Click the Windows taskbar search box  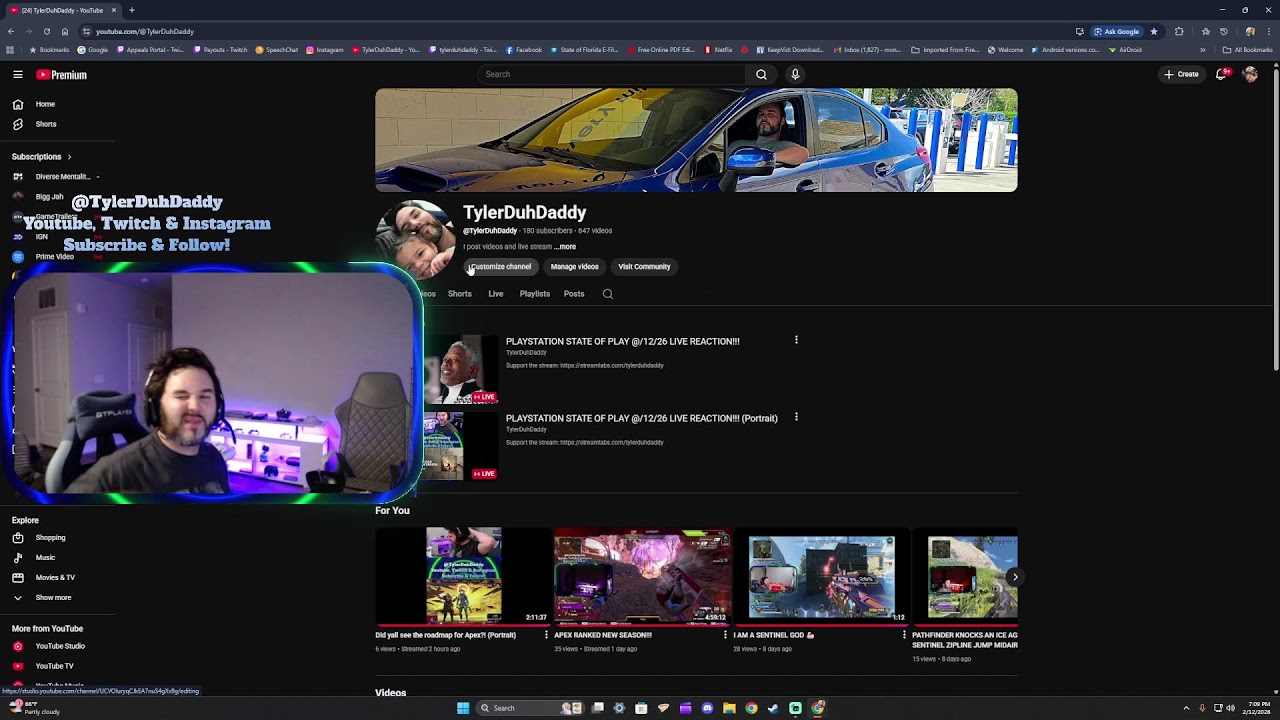click(530, 708)
